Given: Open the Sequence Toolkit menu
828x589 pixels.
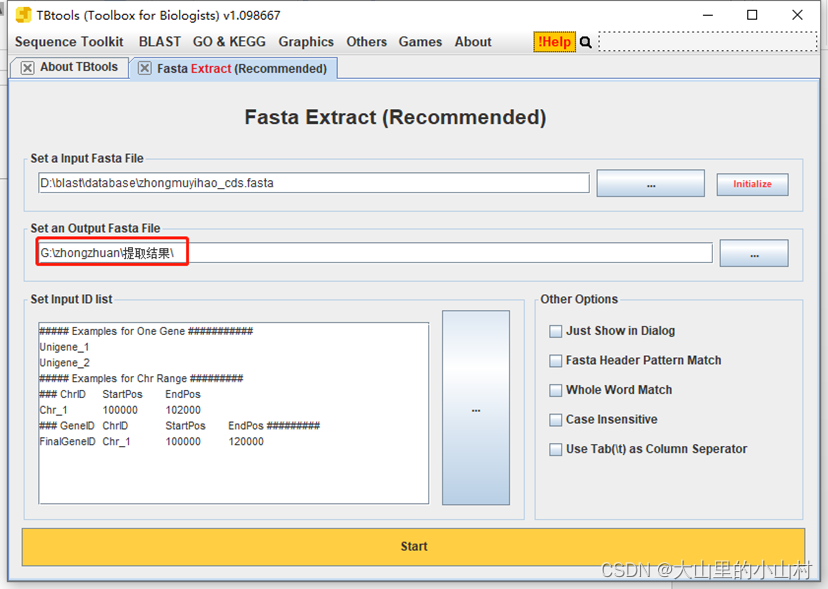Looking at the screenshot, I should pyautogui.click(x=69, y=42).
